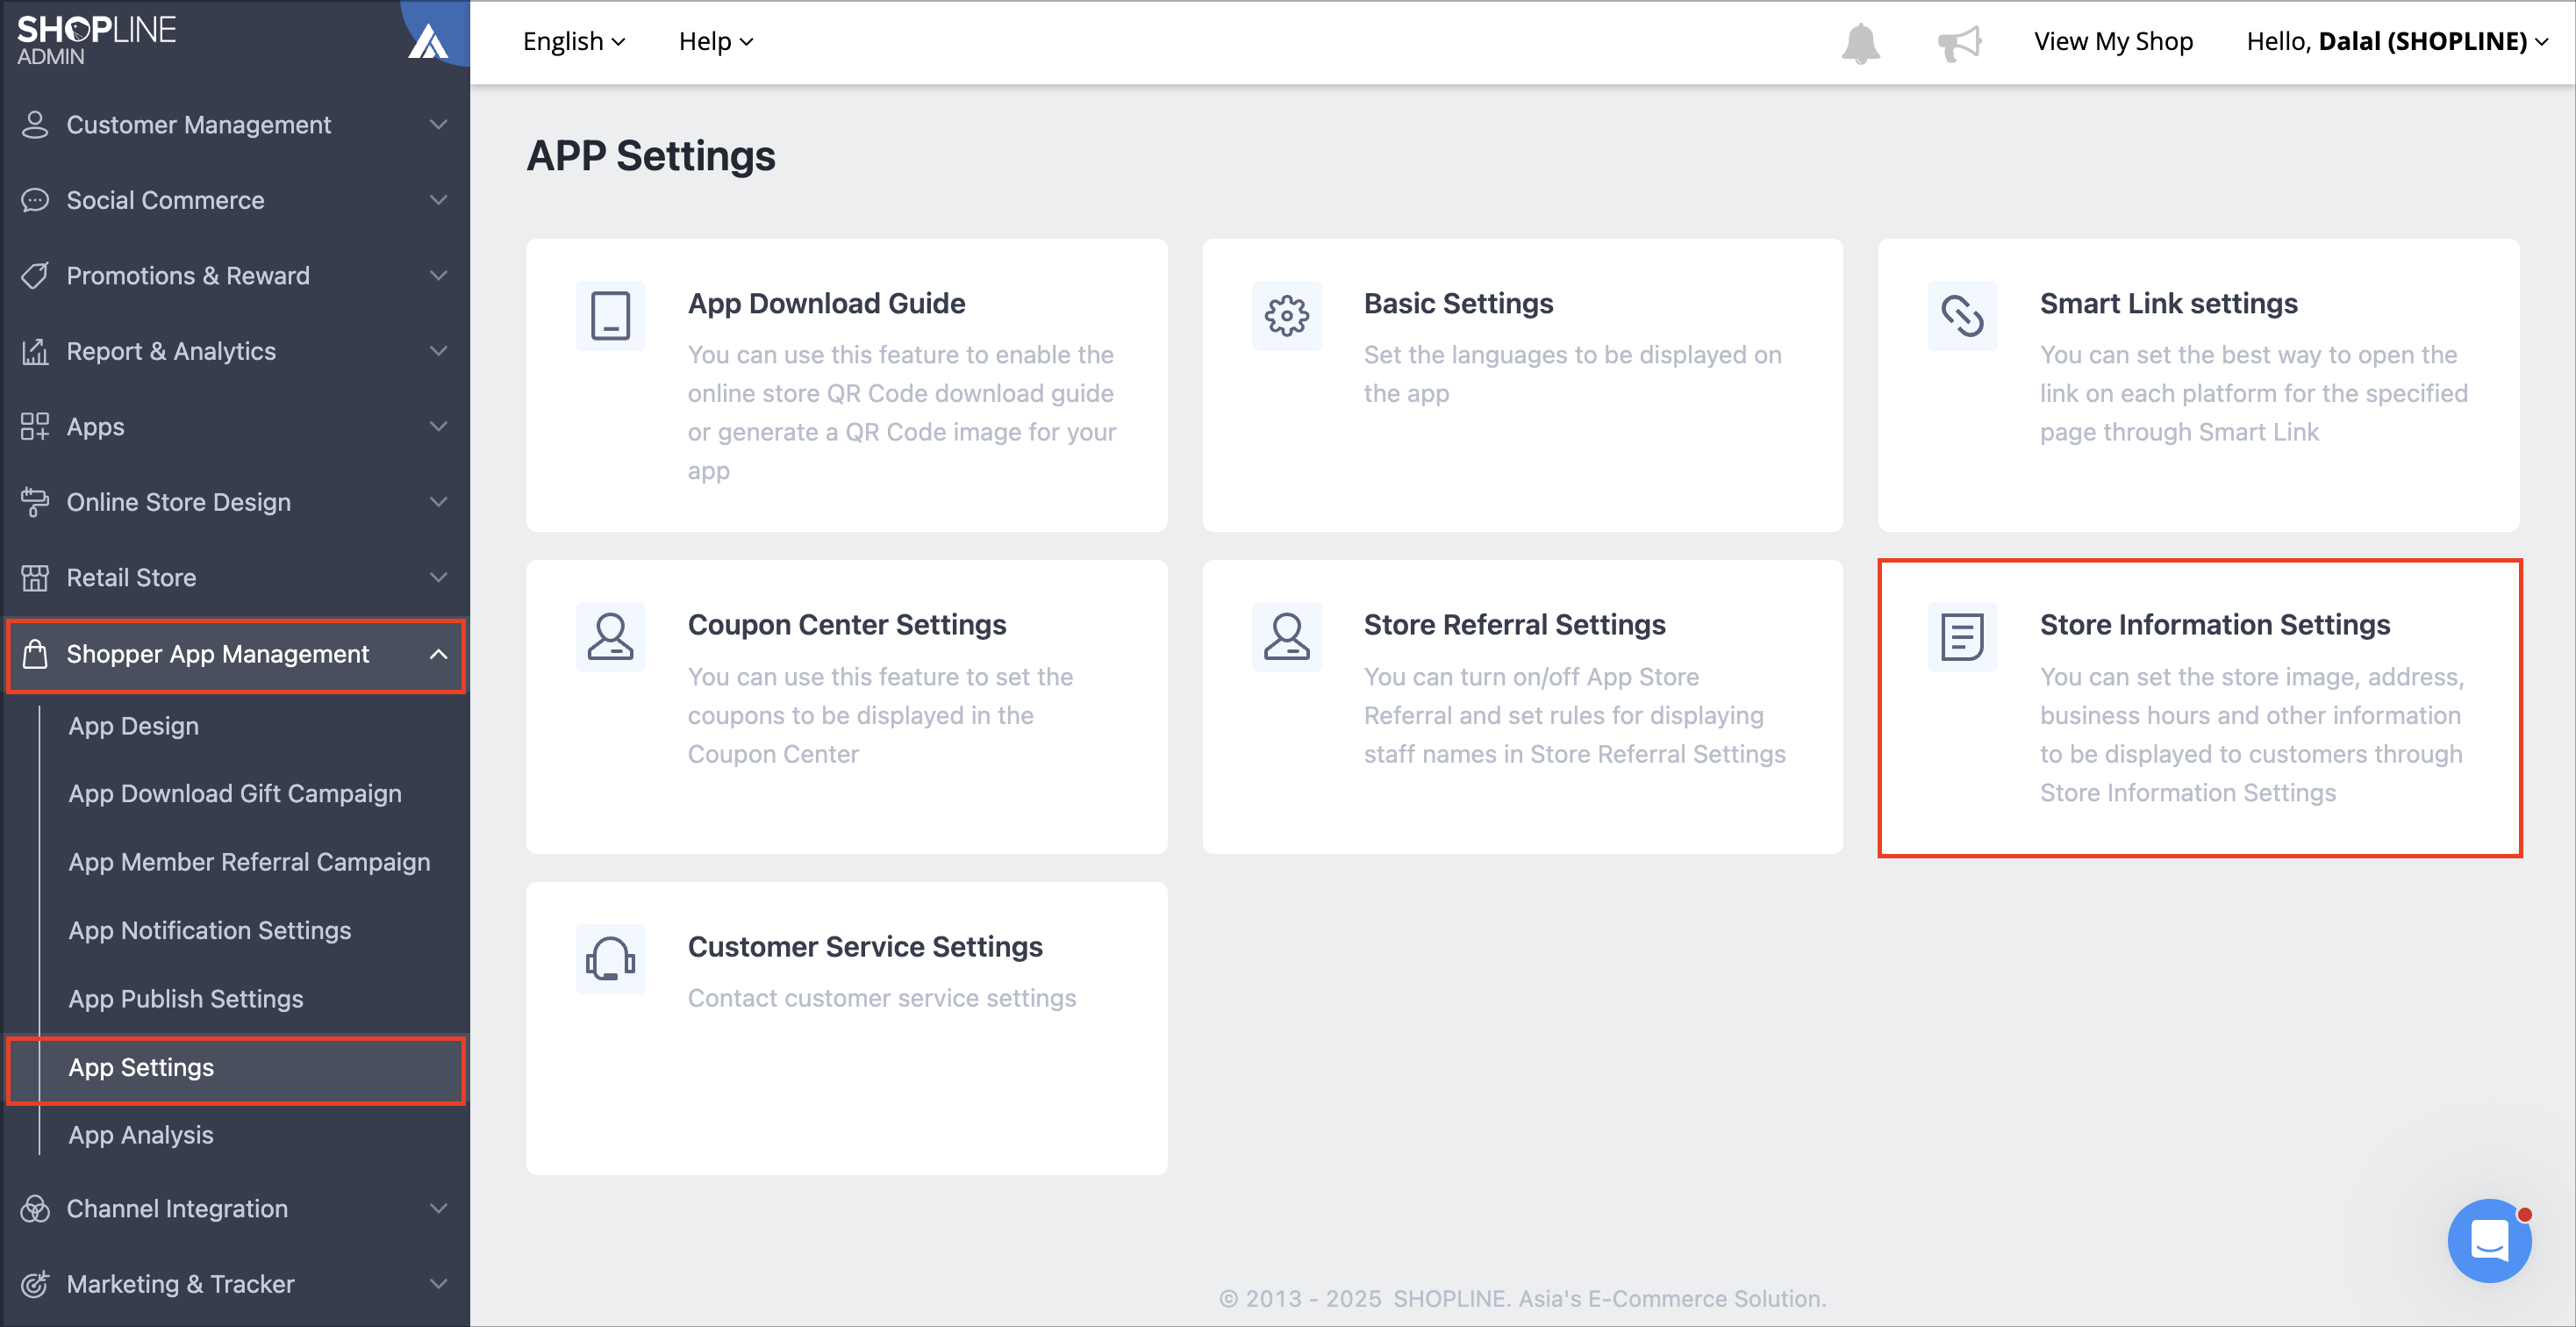Open Coupon Center Settings title
This screenshot has width=2576, height=1327.
point(847,624)
